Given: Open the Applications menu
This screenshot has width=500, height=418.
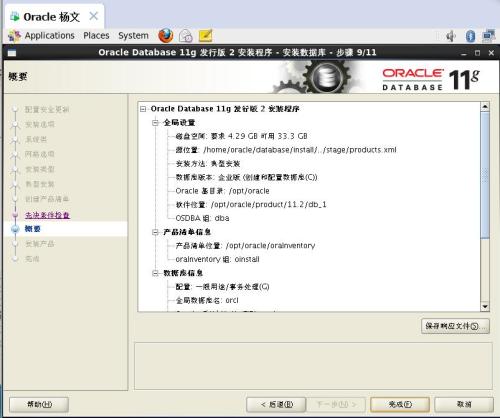Looking at the screenshot, I should [x=49, y=36].
